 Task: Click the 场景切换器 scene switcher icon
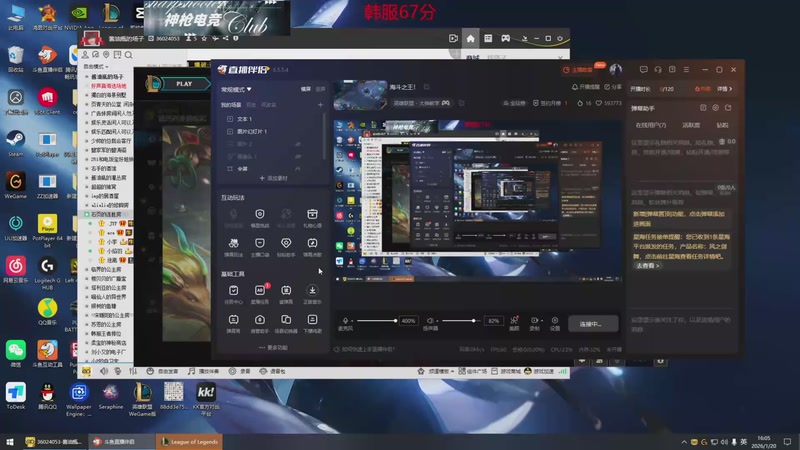click(286, 319)
